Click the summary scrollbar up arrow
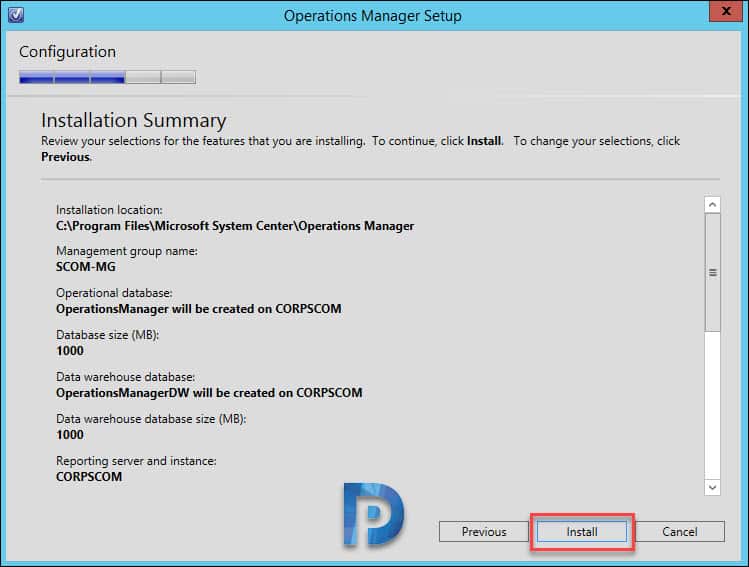This screenshot has height=567, width=749. click(712, 205)
